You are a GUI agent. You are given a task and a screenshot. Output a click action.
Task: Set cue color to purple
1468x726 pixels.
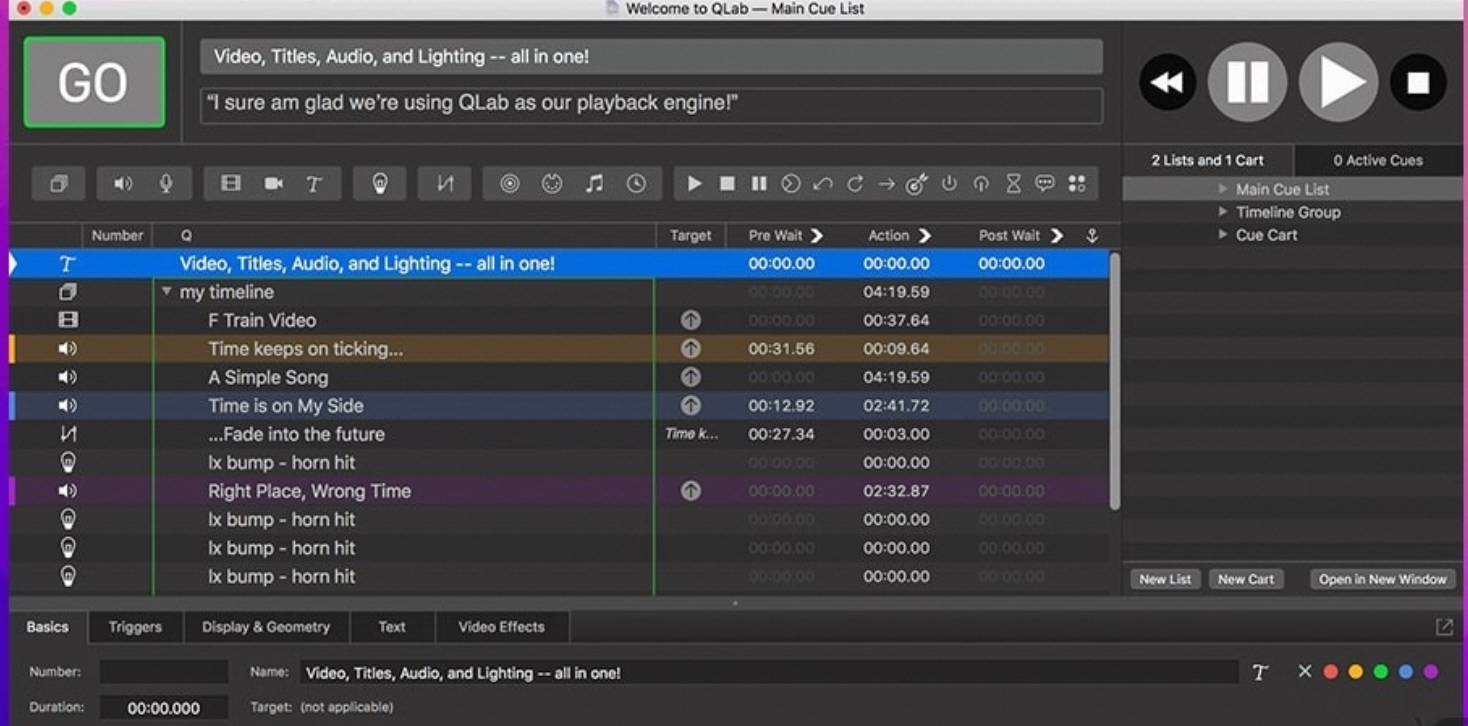[x=1431, y=672]
